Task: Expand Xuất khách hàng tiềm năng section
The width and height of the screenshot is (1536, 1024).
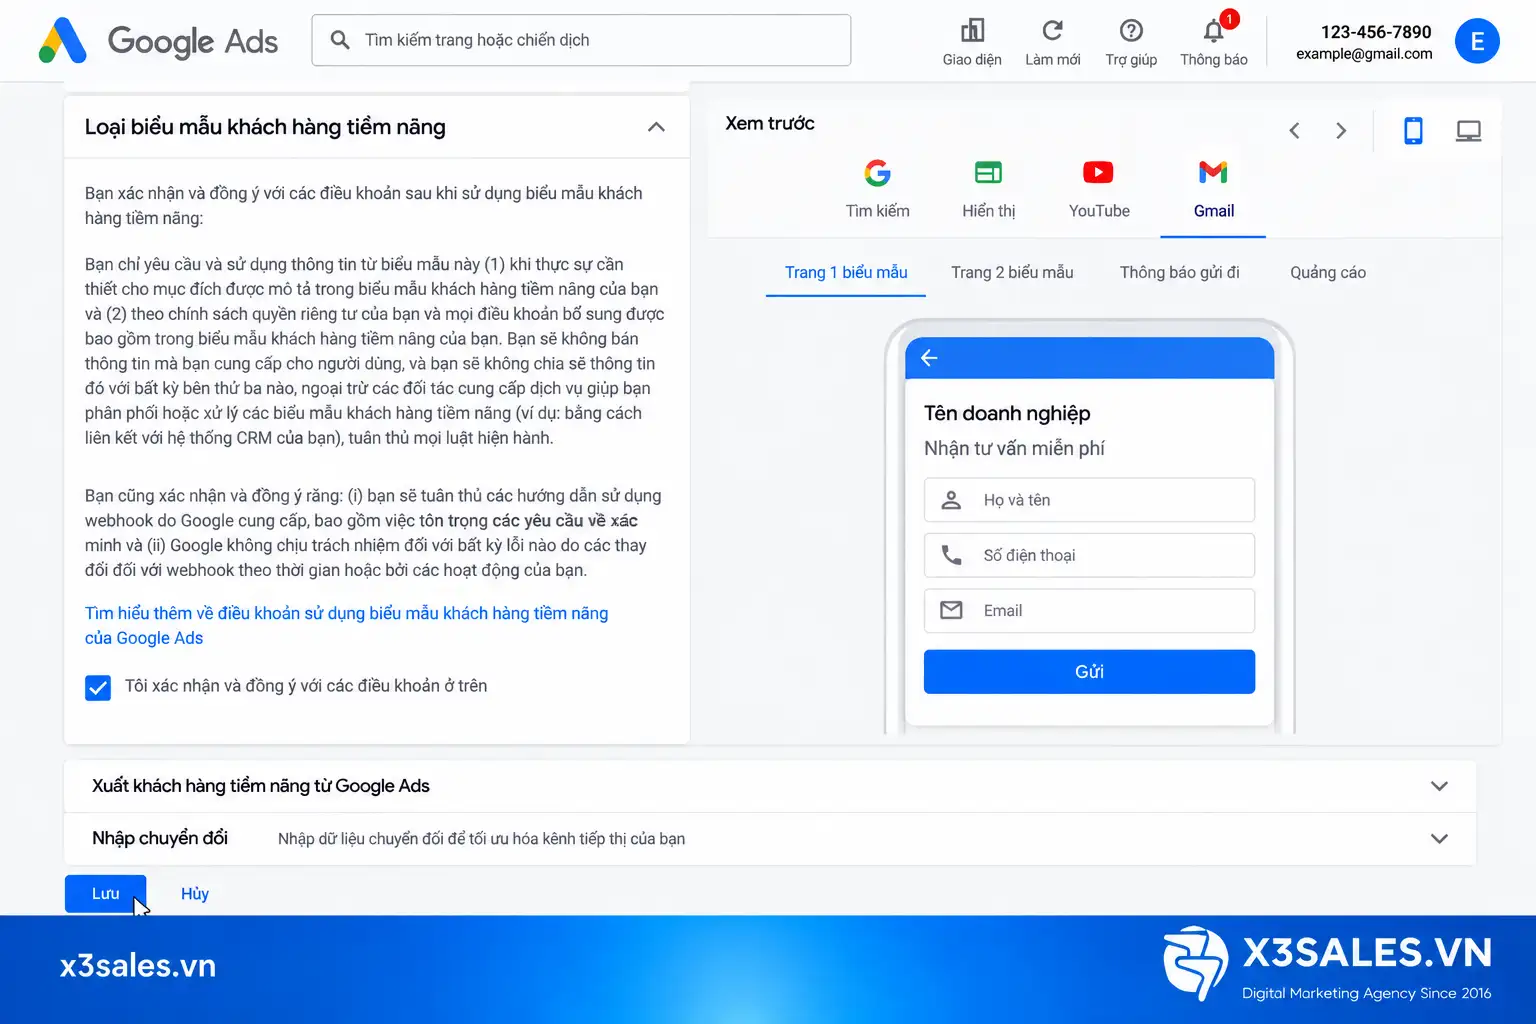Action: pos(1439,786)
